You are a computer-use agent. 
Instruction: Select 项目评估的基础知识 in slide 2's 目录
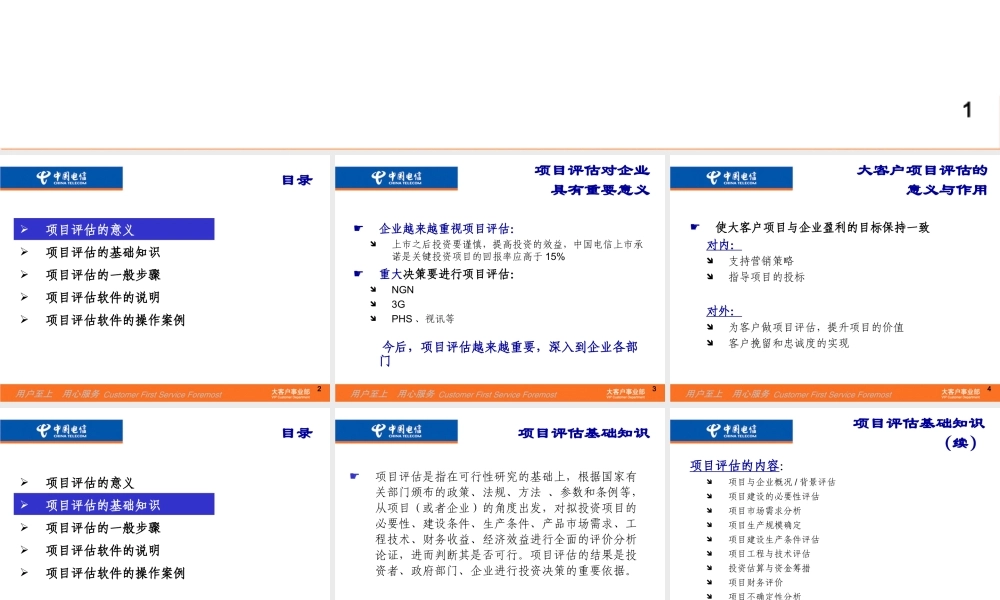coord(103,252)
